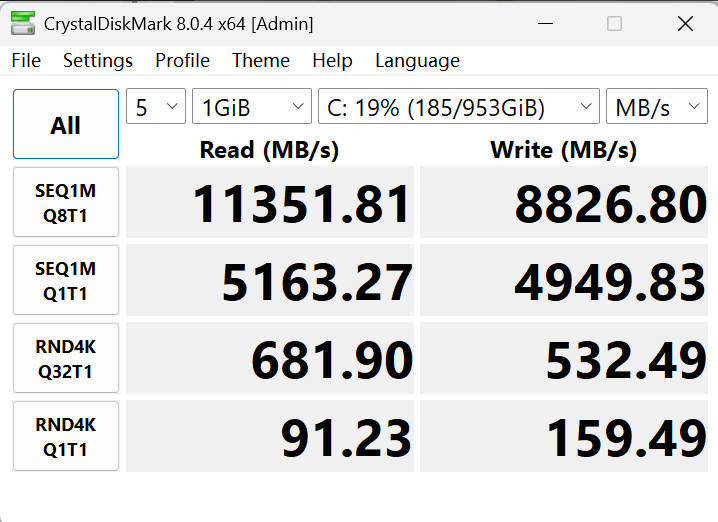Start the SEQ1M Q8T1 test

click(x=66, y=202)
